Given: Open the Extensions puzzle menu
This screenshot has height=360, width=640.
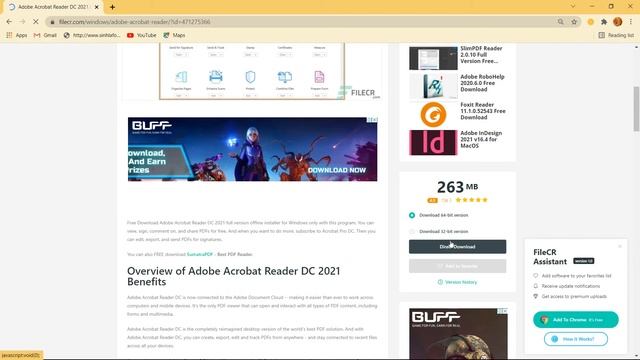Looking at the screenshot, I should (604, 22).
